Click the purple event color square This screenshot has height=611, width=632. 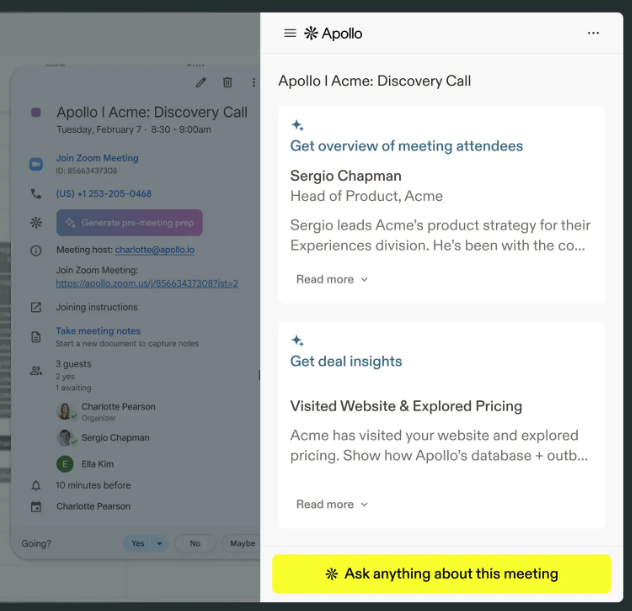tap(36, 112)
